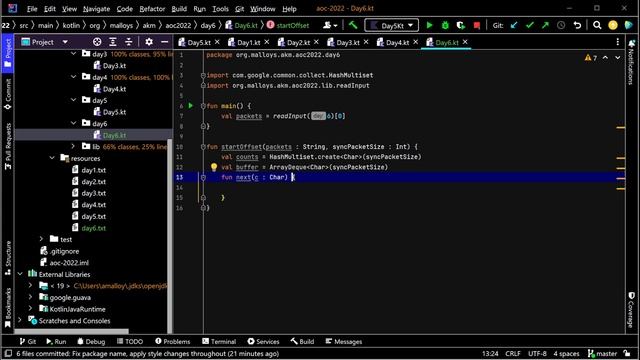Click the 7 warnings inspection indicator

(x=591, y=58)
